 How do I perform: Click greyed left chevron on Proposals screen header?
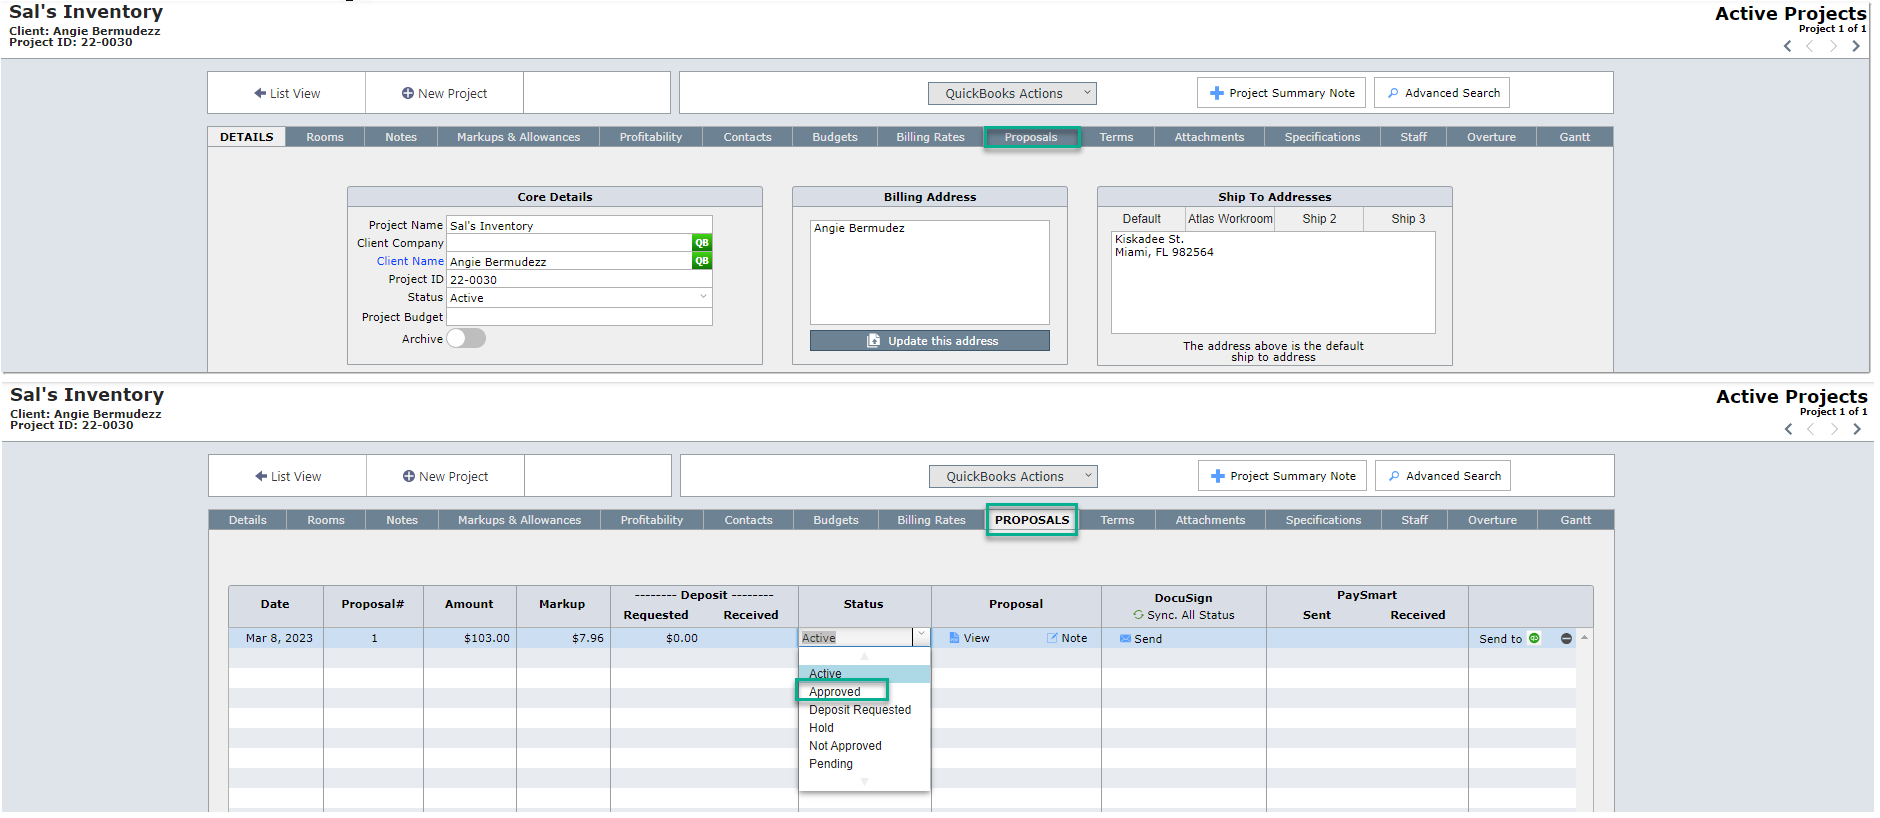click(x=1811, y=429)
